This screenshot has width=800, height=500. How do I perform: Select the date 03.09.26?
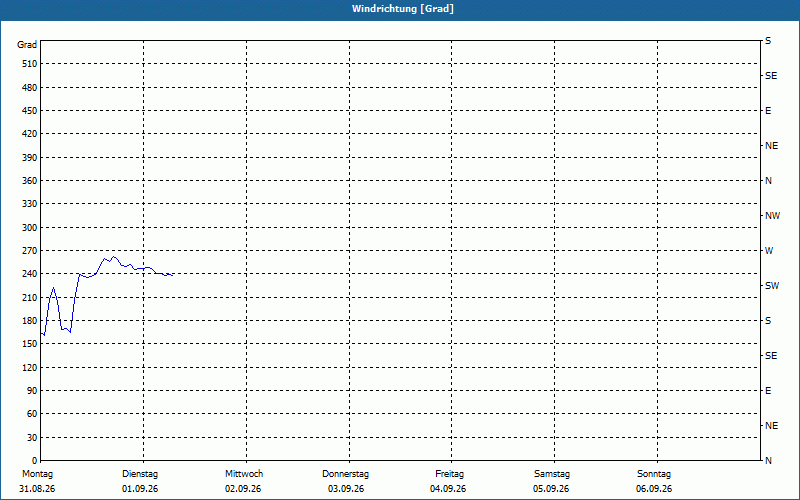[346, 489]
